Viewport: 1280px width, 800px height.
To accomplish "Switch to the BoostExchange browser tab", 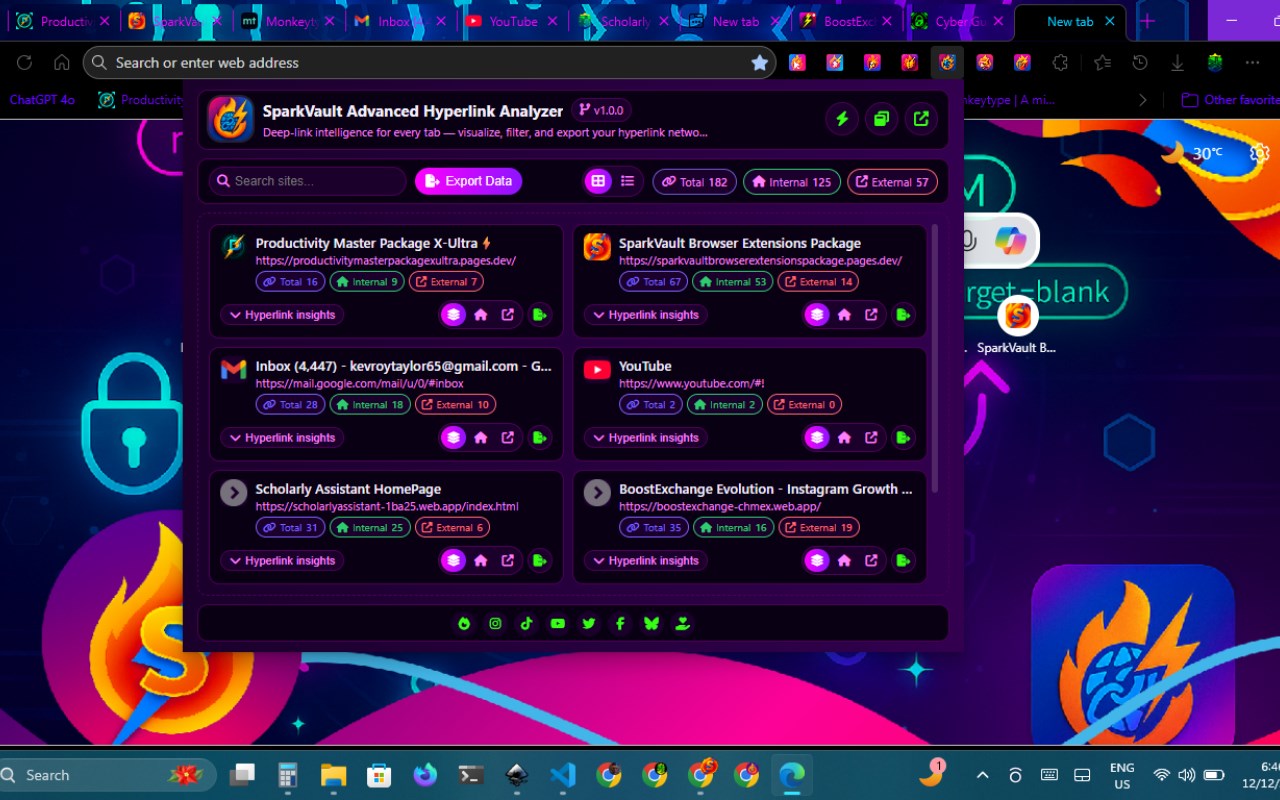I will pyautogui.click(x=846, y=21).
